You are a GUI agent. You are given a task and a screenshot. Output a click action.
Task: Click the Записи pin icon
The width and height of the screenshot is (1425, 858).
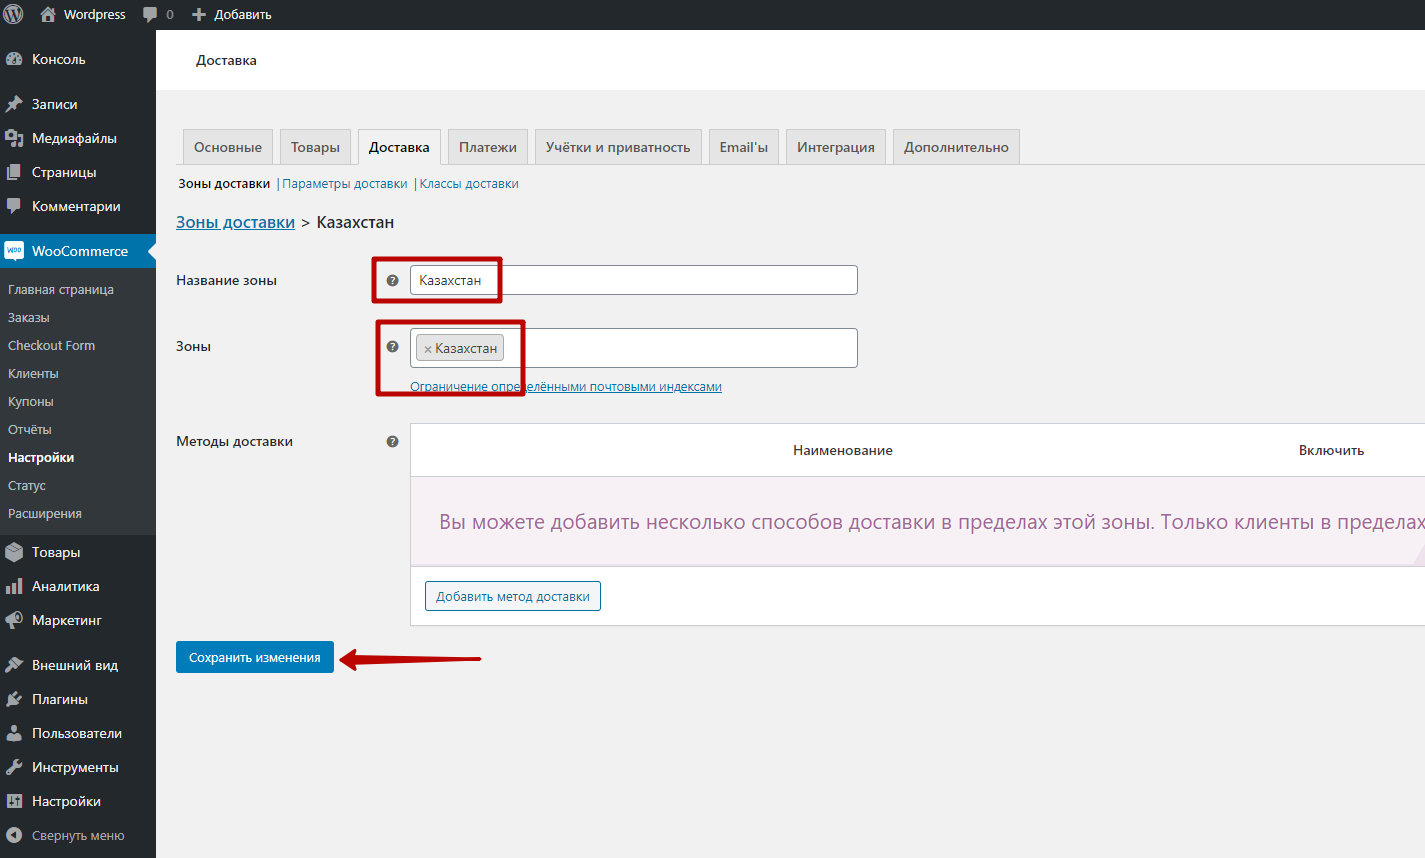(x=14, y=104)
